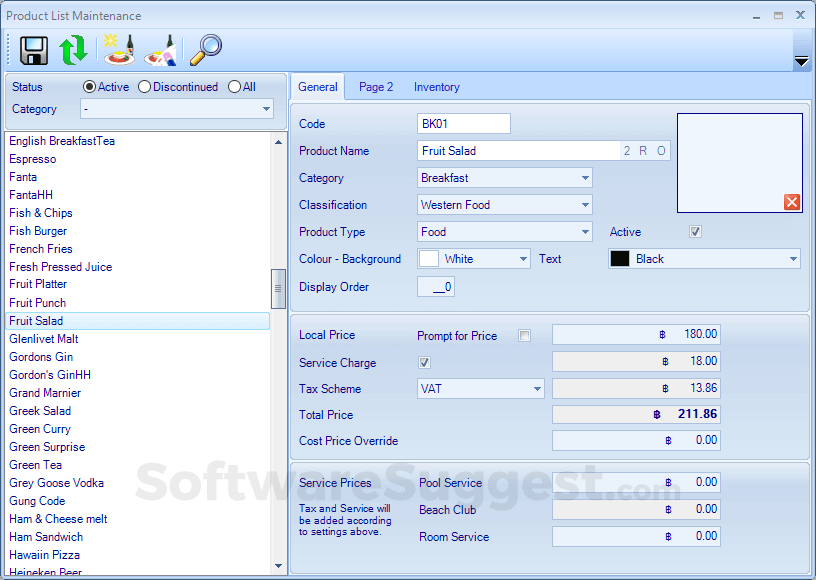Click the Room Service price field
This screenshot has width=816, height=580.
(636, 536)
